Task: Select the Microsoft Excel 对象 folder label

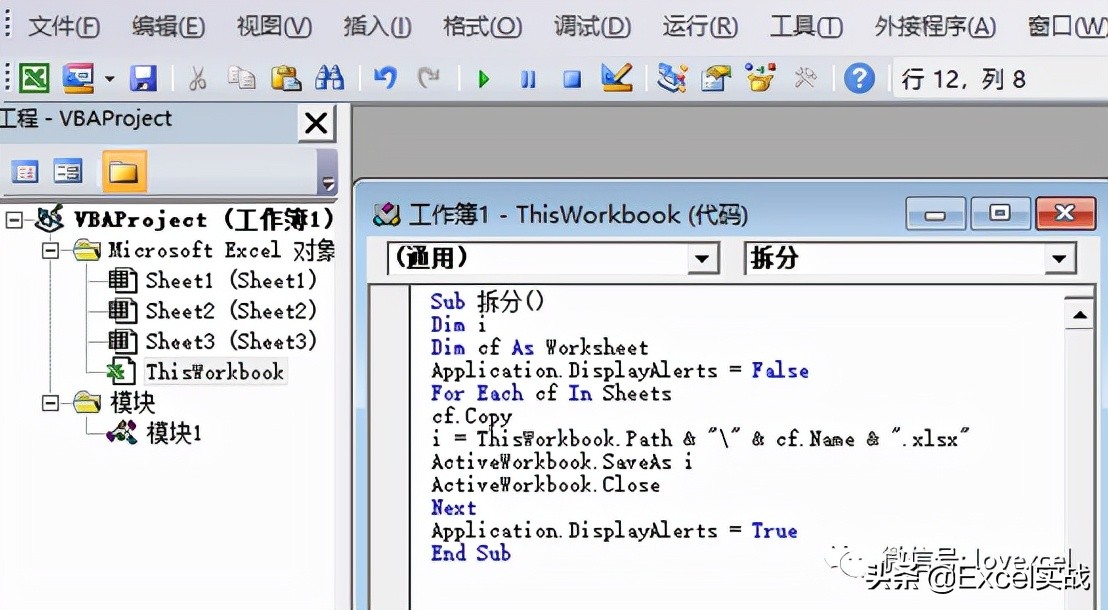Action: coord(221,250)
